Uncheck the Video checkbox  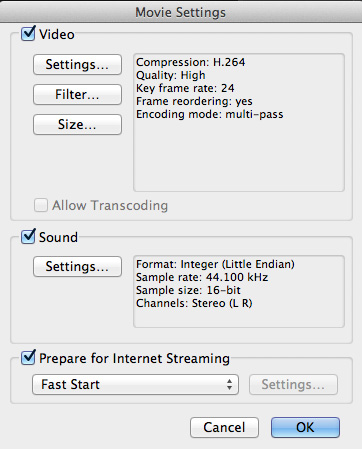click(x=28, y=34)
